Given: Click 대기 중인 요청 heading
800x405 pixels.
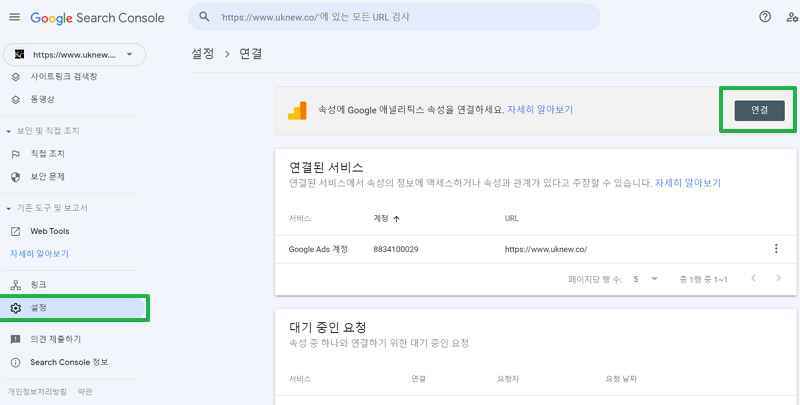Looking at the screenshot, I should point(328,327).
